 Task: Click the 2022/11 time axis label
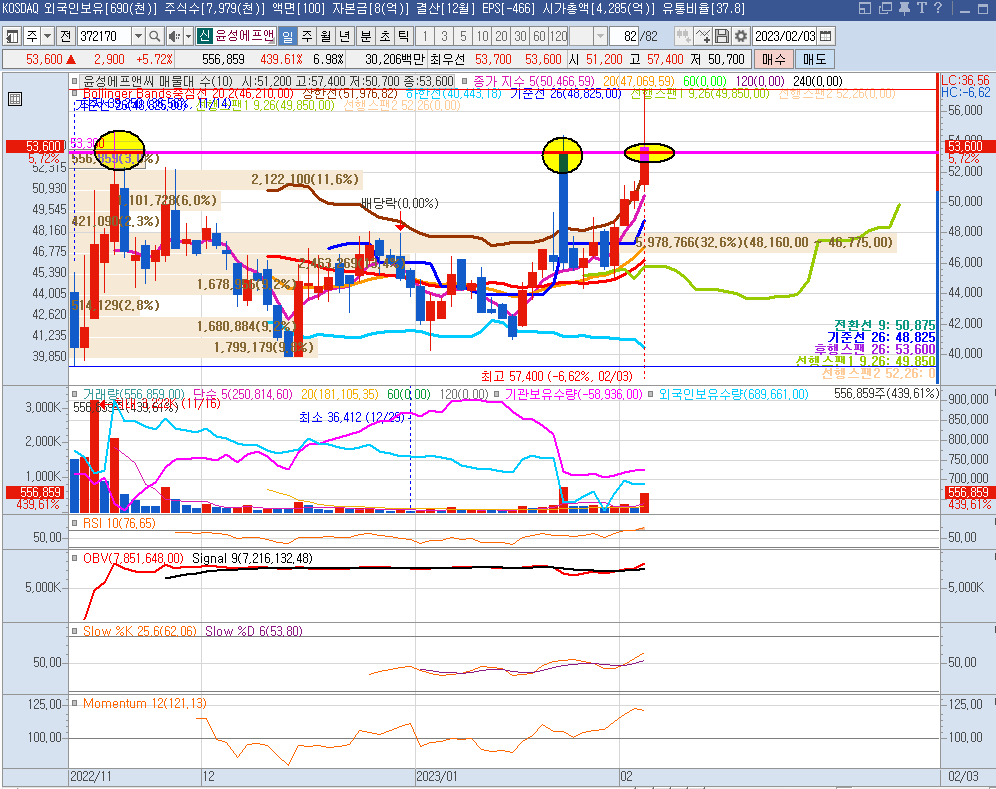coord(90,776)
